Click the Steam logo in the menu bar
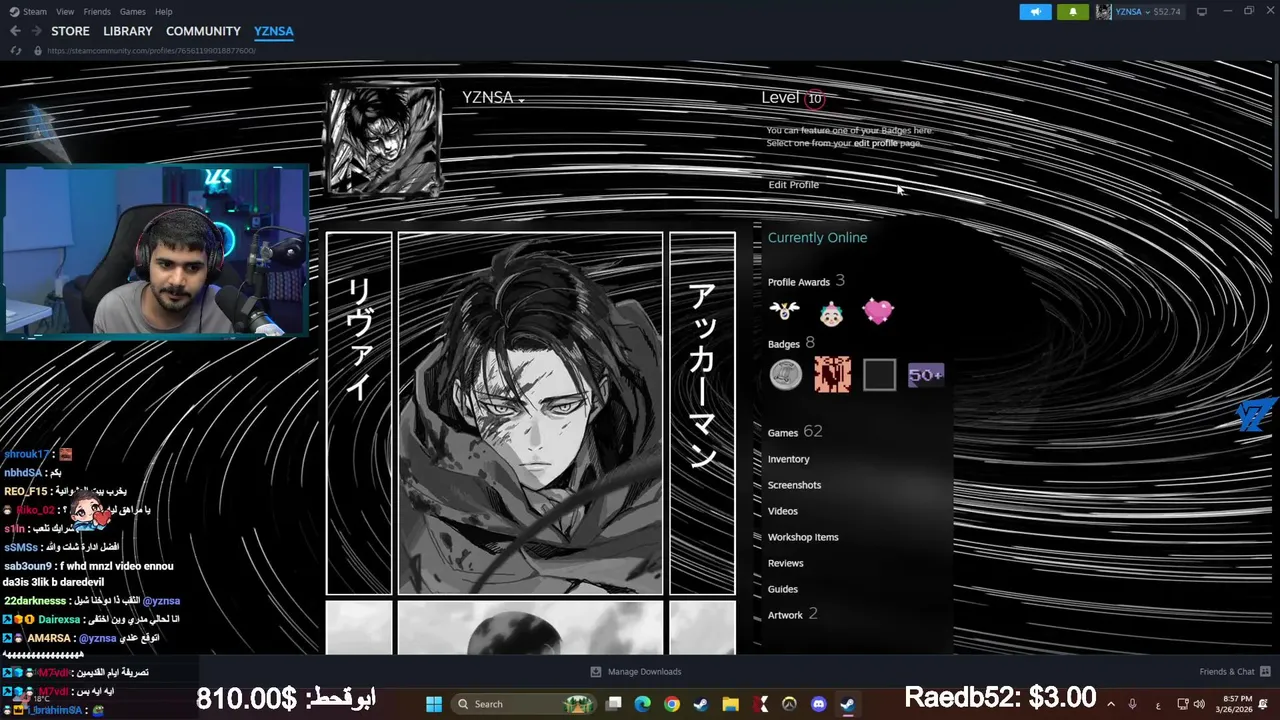Image resolution: width=1280 pixels, height=720 pixels. (x=14, y=12)
